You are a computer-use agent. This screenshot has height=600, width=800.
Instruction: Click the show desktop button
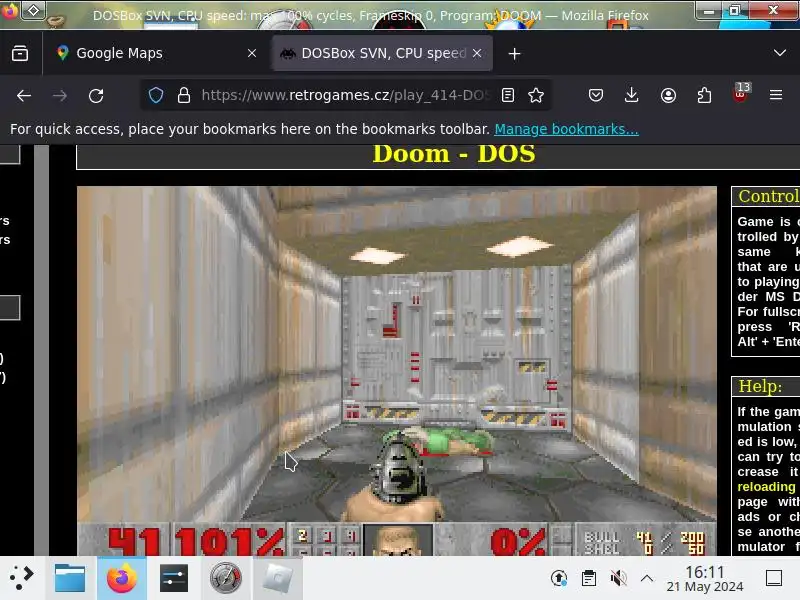(x=774, y=579)
